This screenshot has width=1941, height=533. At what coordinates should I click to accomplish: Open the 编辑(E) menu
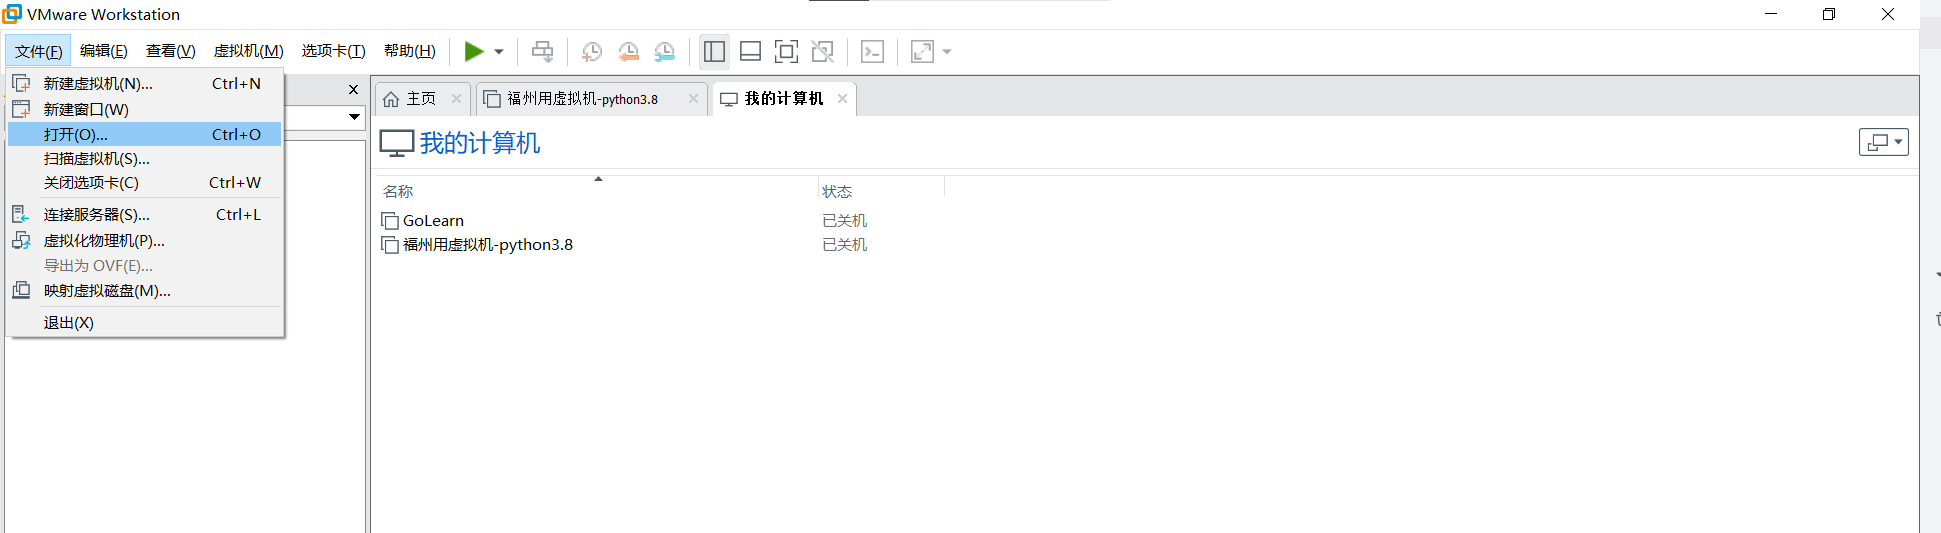tap(104, 51)
